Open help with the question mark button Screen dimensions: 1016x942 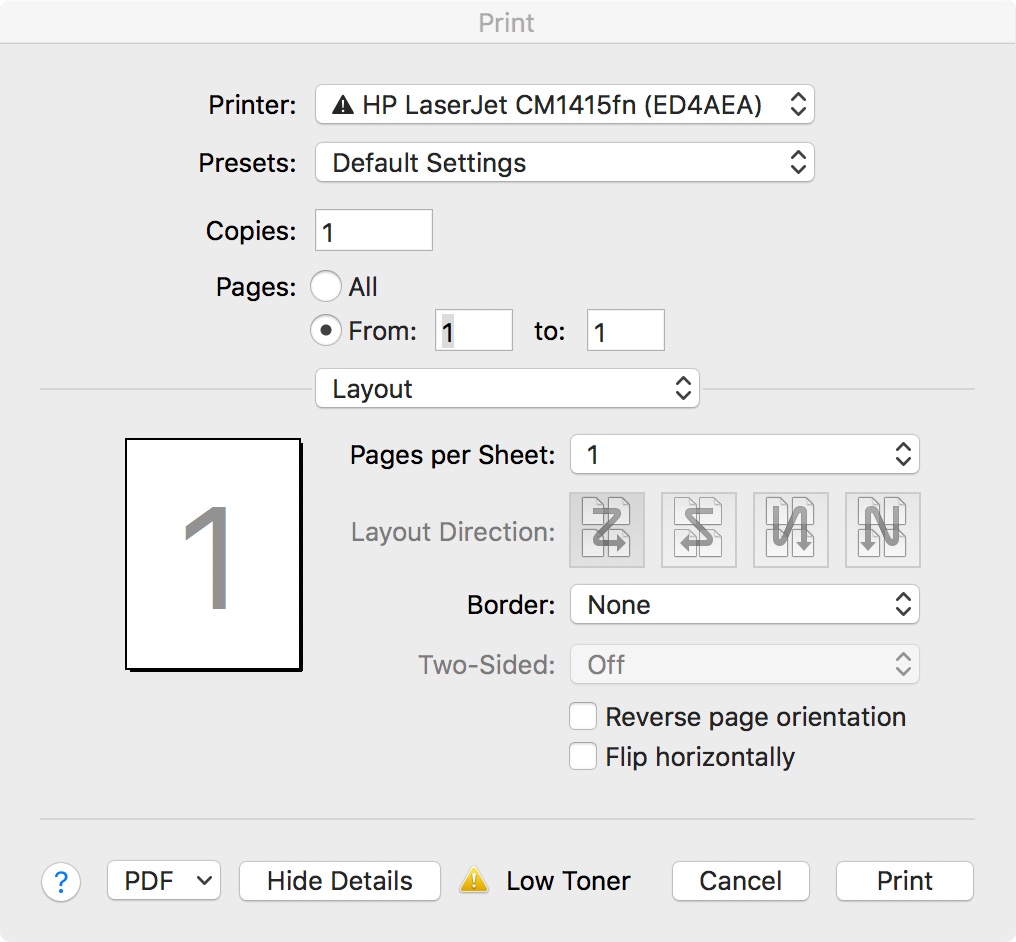[x=61, y=882]
